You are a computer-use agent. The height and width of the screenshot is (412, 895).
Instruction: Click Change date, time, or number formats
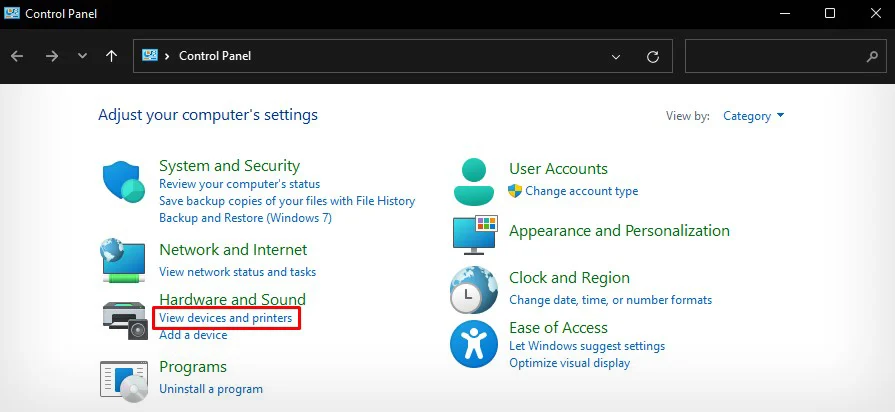[x=611, y=300]
